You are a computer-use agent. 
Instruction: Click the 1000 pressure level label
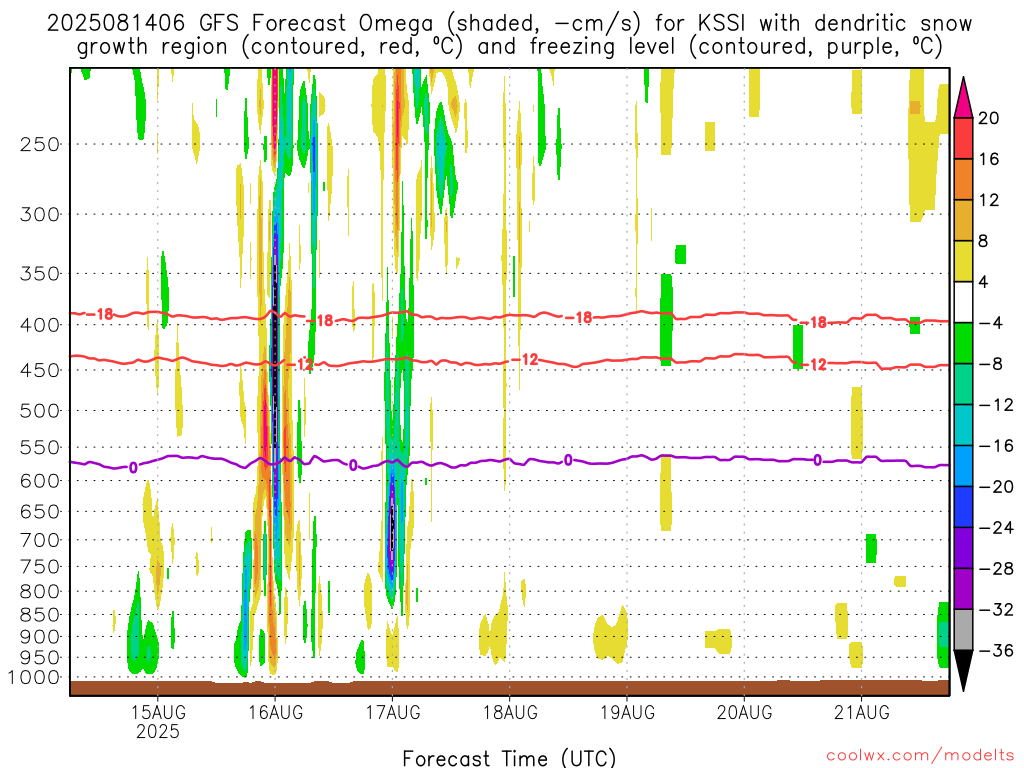point(35,678)
